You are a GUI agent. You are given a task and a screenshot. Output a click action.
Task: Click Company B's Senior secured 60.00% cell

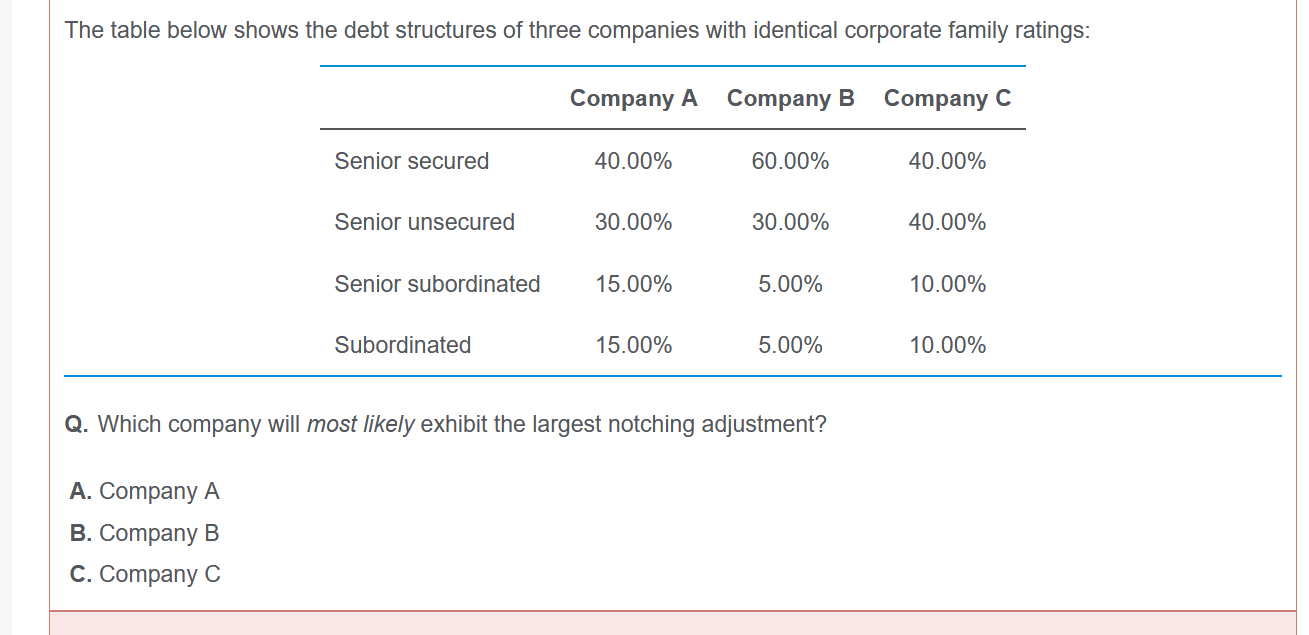[790, 161]
